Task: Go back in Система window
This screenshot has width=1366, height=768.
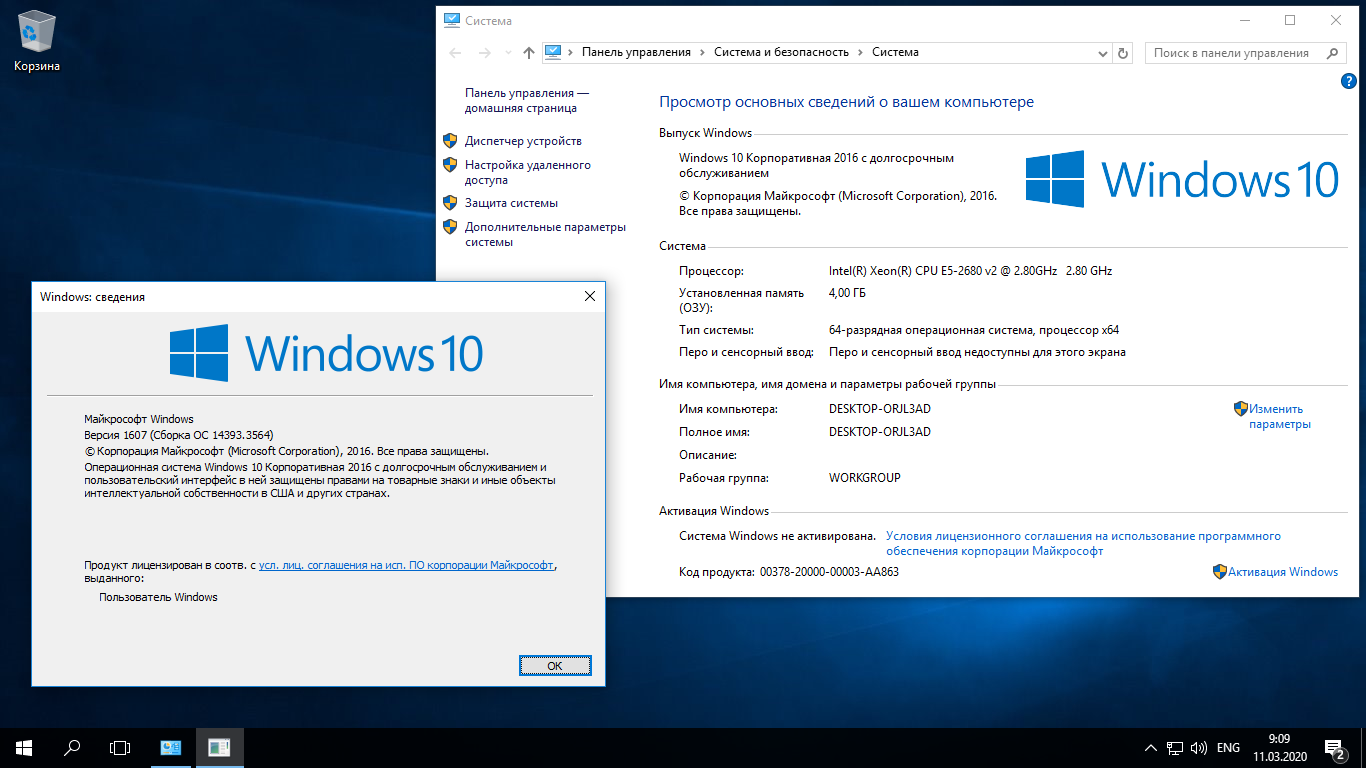Action: coord(456,53)
